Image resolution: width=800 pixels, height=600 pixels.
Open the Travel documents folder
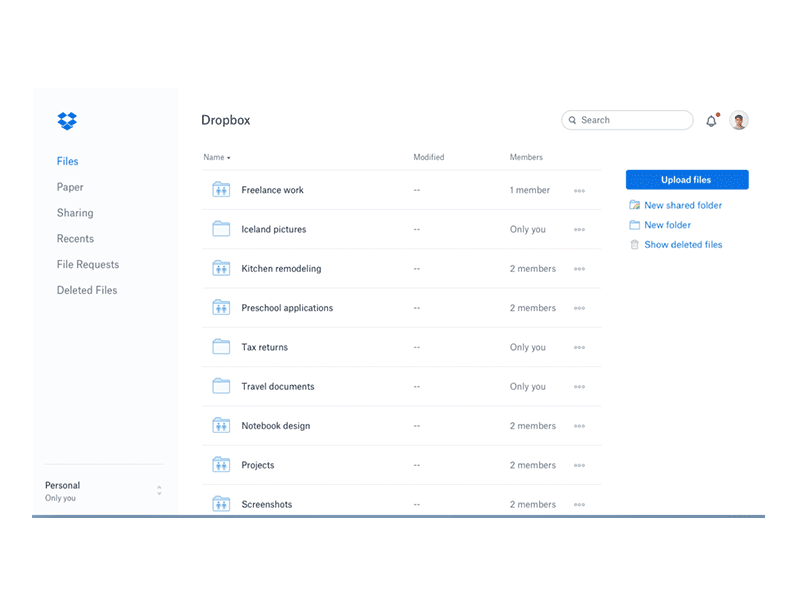click(x=278, y=386)
